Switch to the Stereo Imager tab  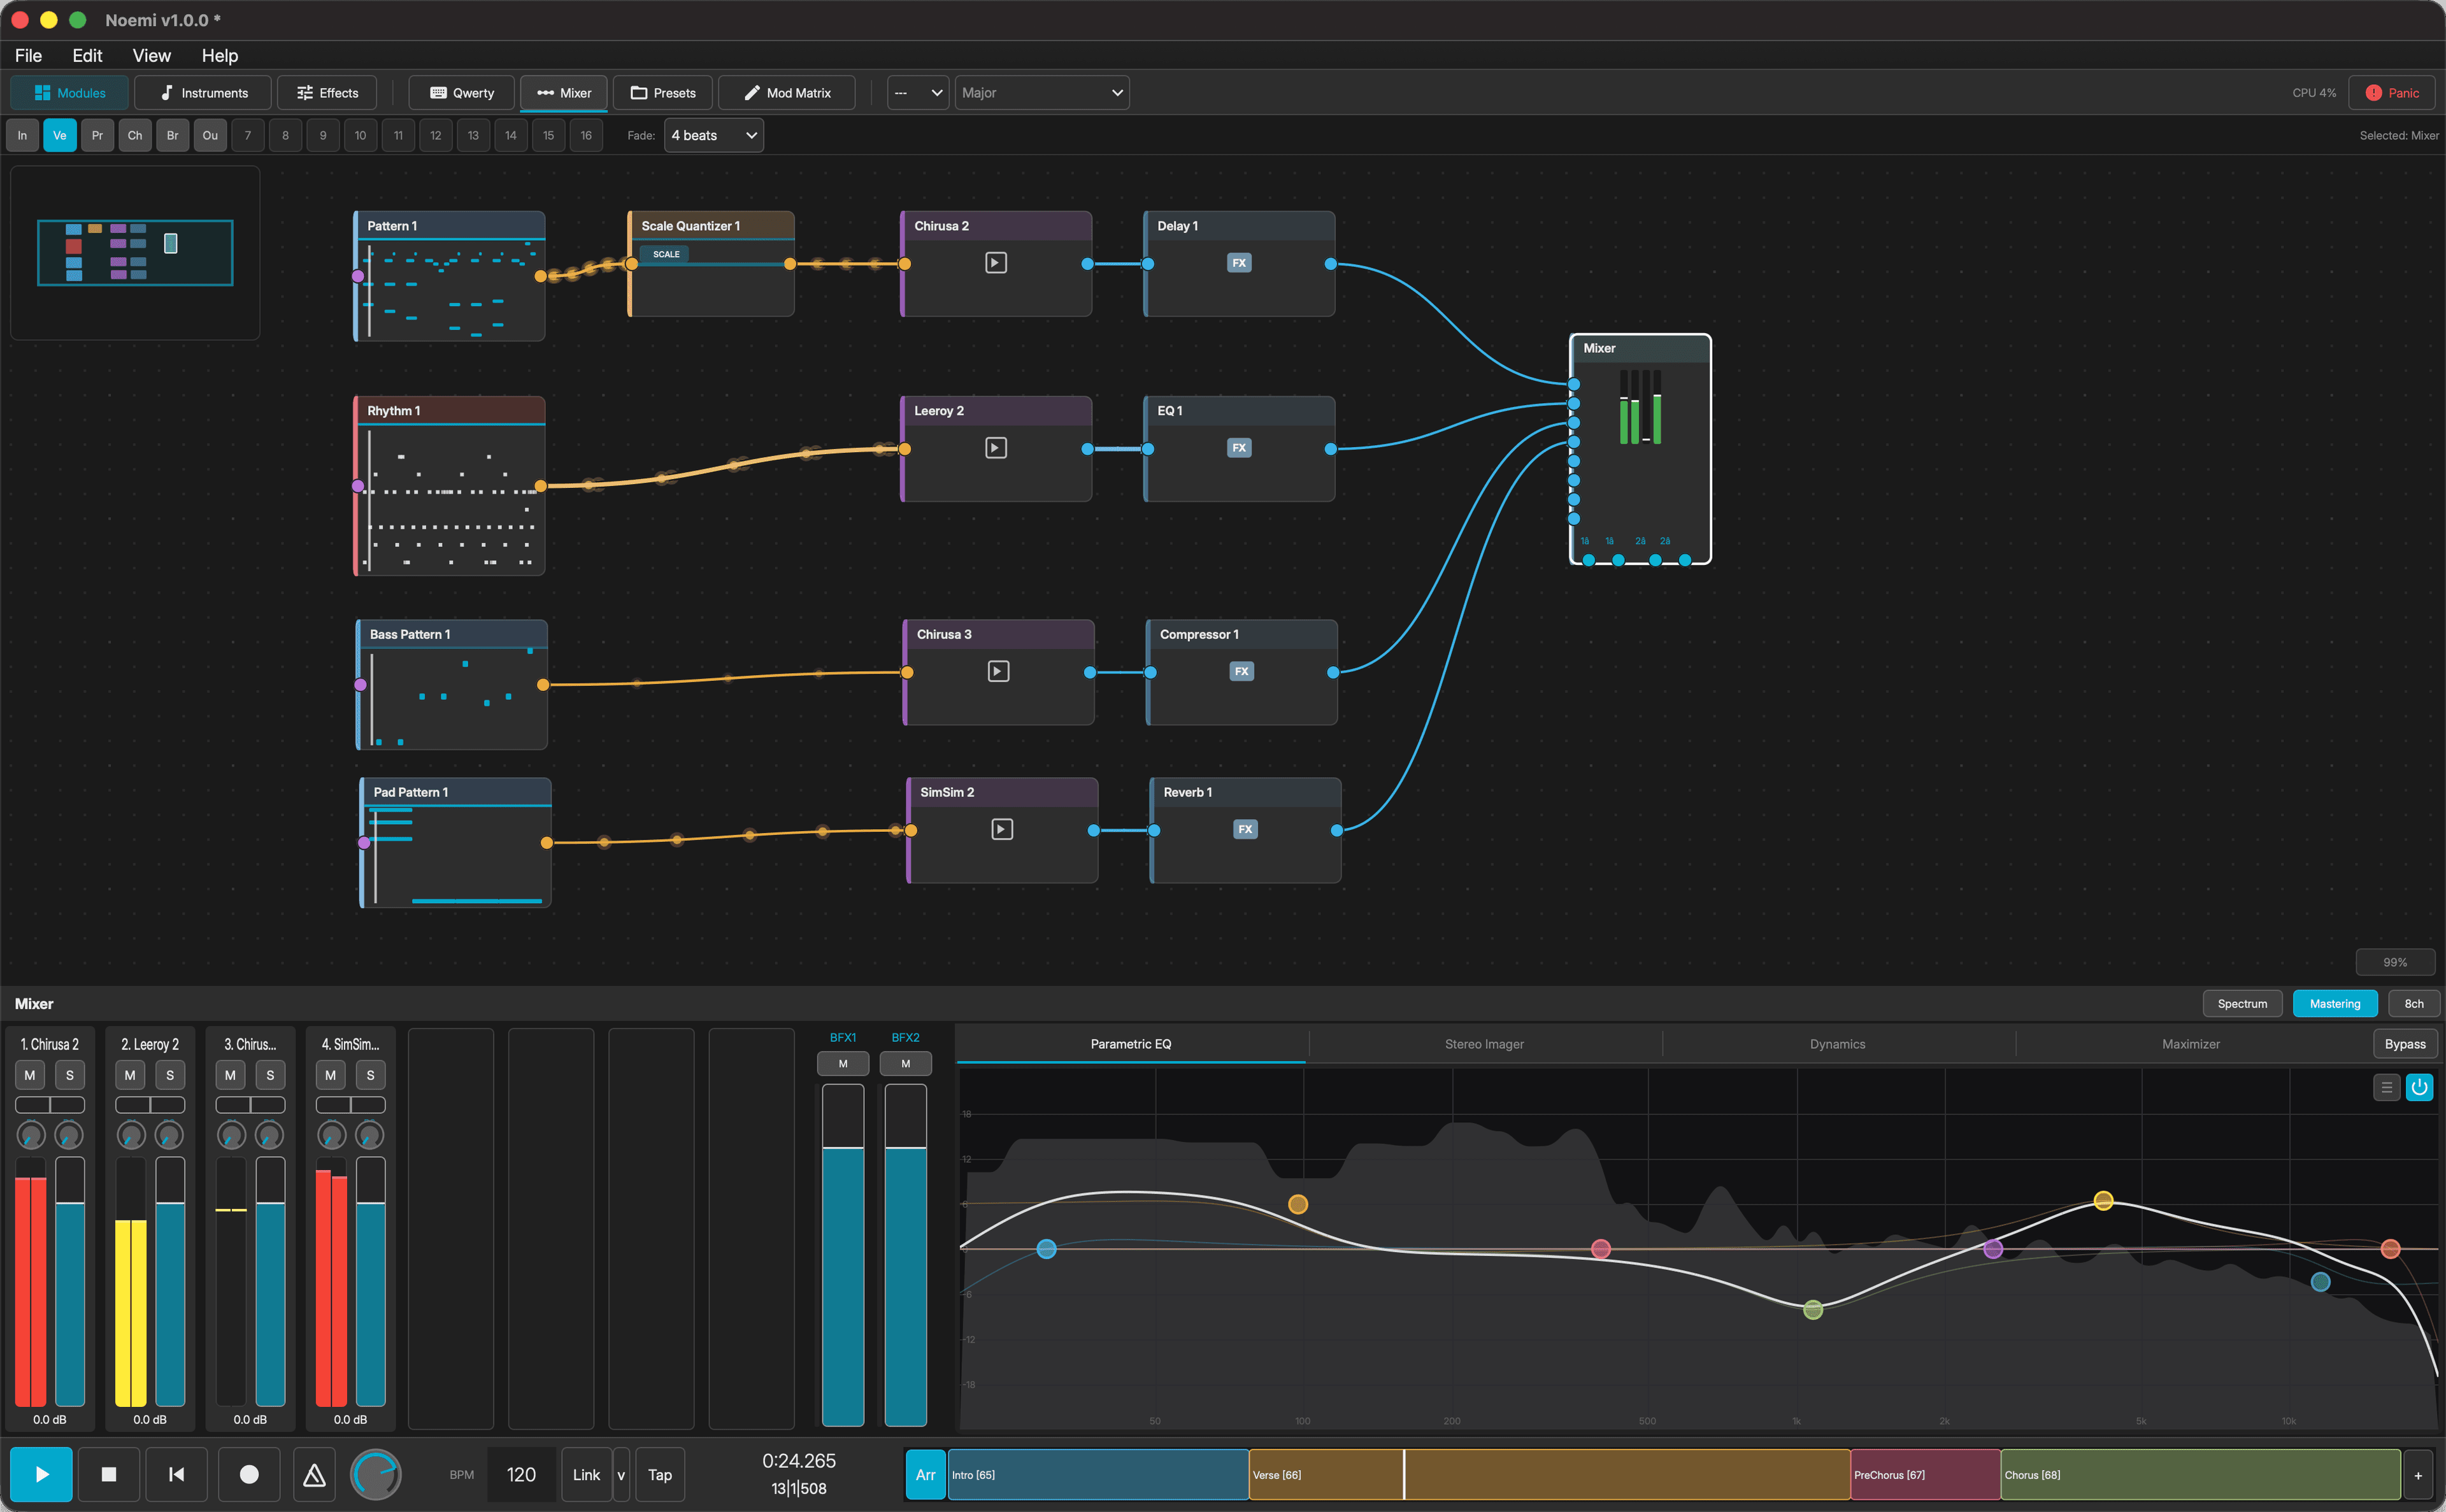click(1484, 1043)
